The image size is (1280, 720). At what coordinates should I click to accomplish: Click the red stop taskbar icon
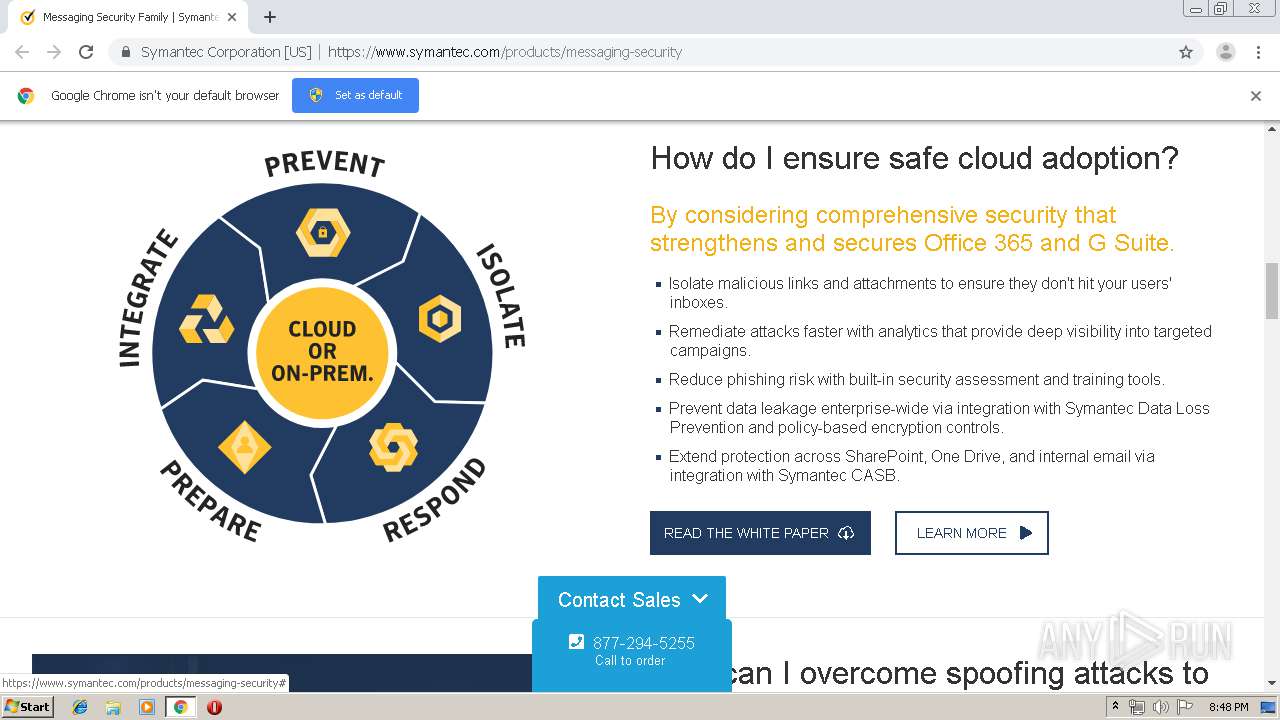(214, 707)
